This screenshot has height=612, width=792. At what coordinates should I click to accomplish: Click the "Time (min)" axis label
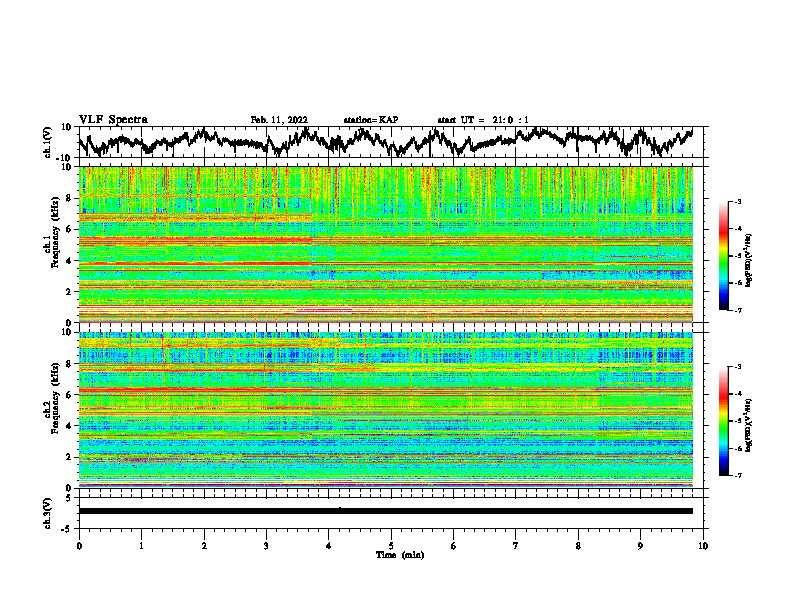point(400,555)
